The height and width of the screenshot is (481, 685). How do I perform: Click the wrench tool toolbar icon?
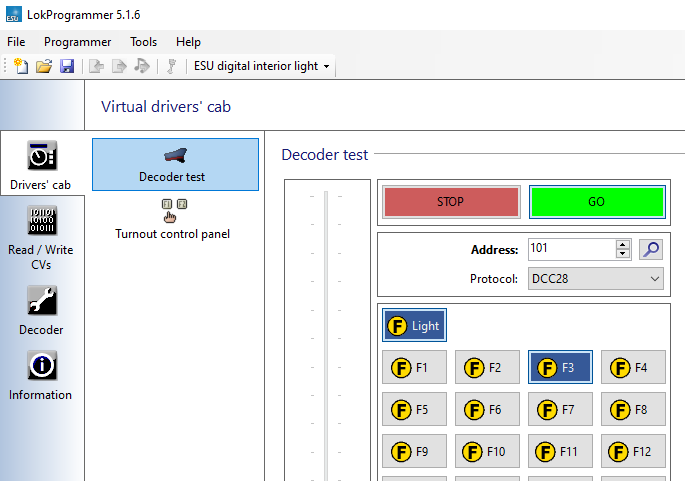tap(172, 66)
